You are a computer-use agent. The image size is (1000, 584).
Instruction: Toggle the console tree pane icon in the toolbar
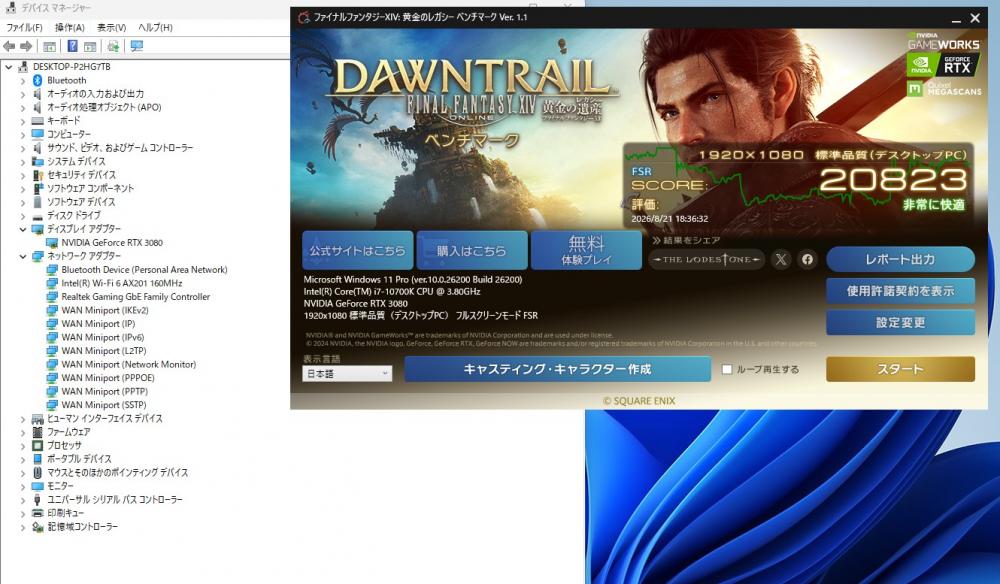(49, 46)
